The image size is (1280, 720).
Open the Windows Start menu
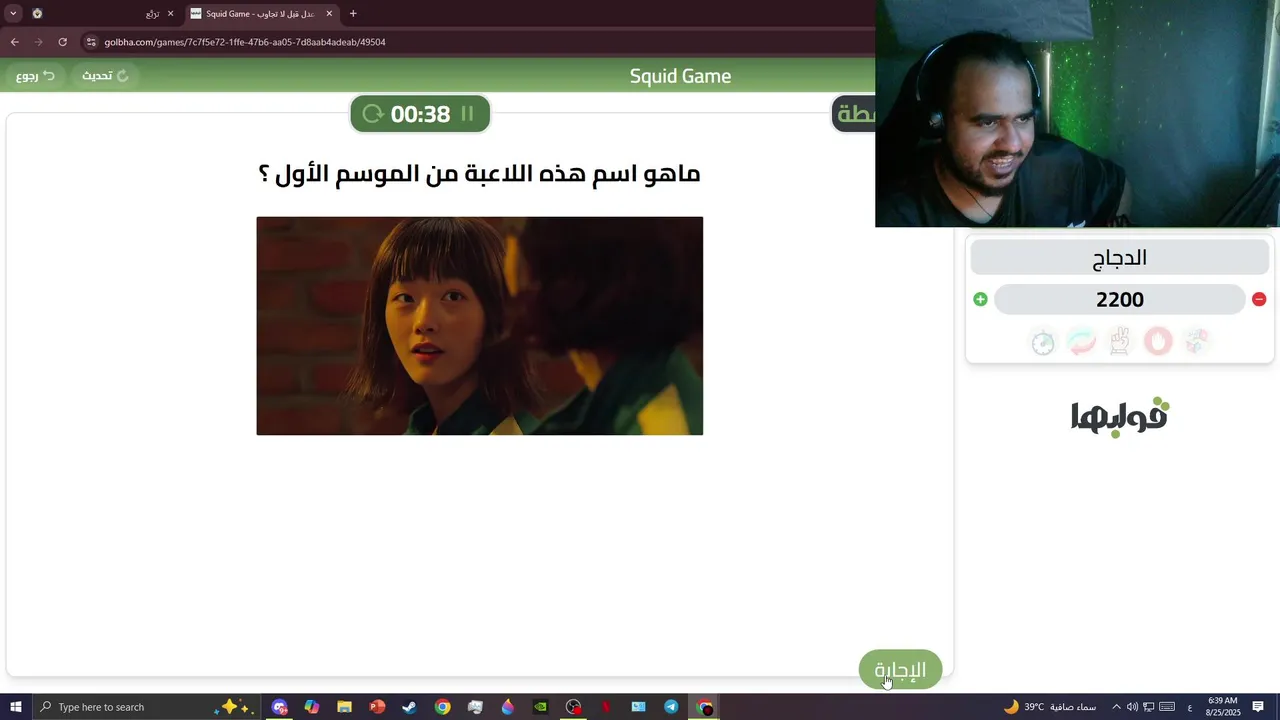(16, 707)
